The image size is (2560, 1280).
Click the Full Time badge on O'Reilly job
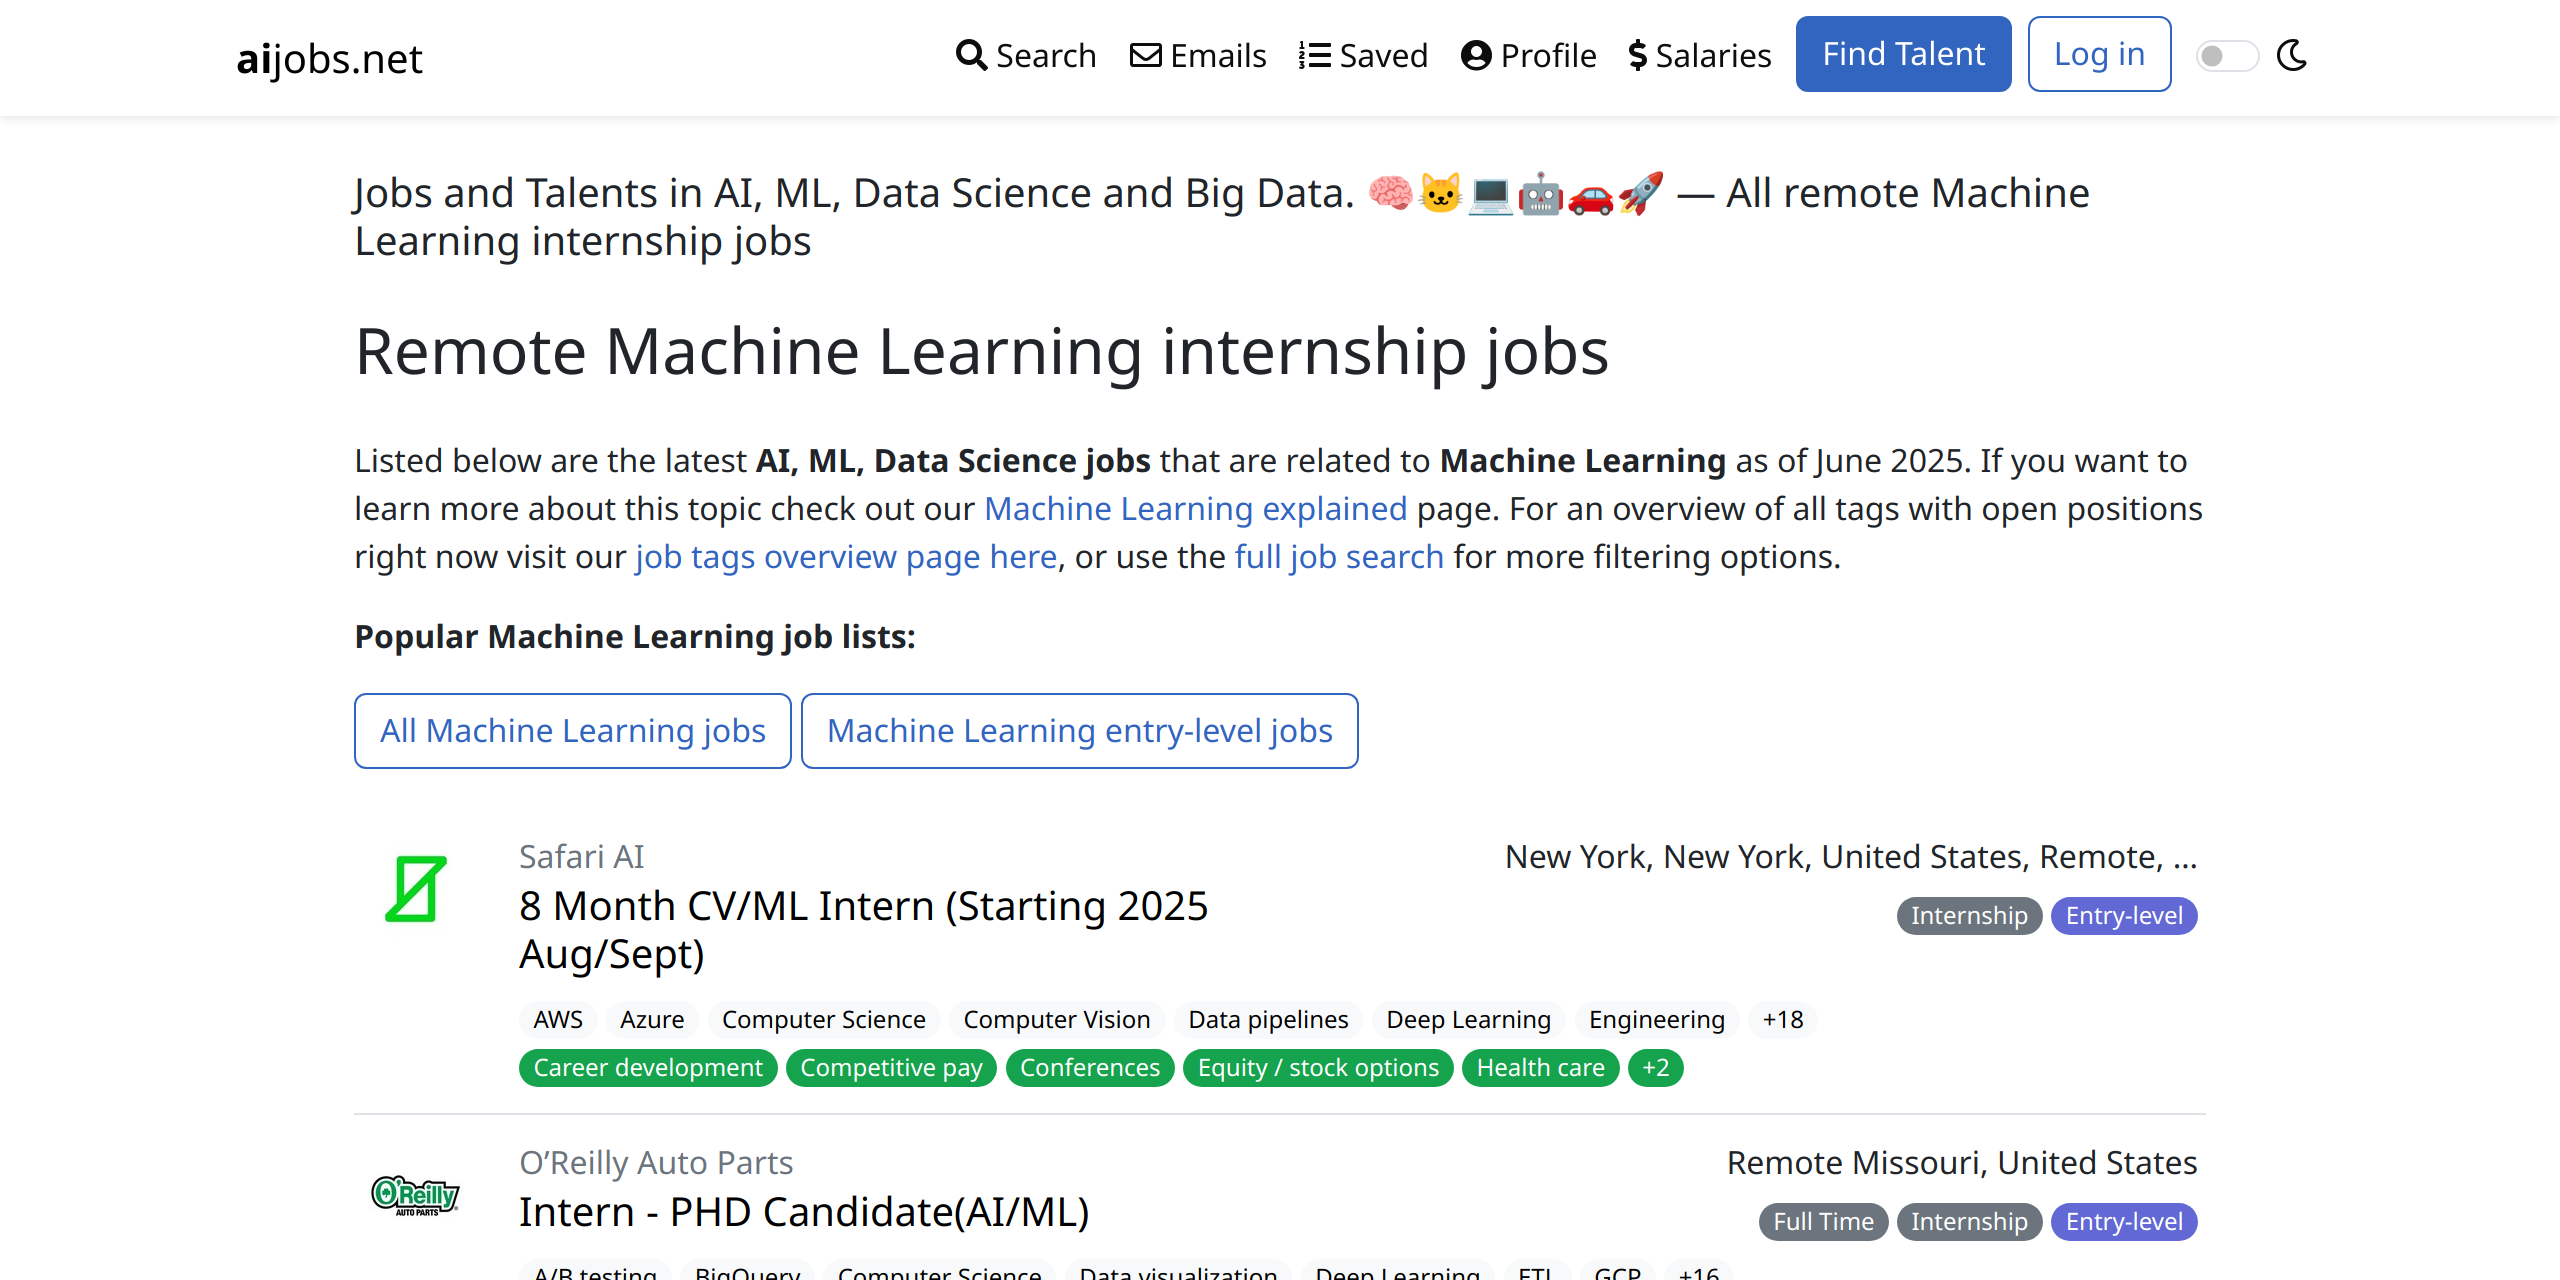tap(1823, 1222)
